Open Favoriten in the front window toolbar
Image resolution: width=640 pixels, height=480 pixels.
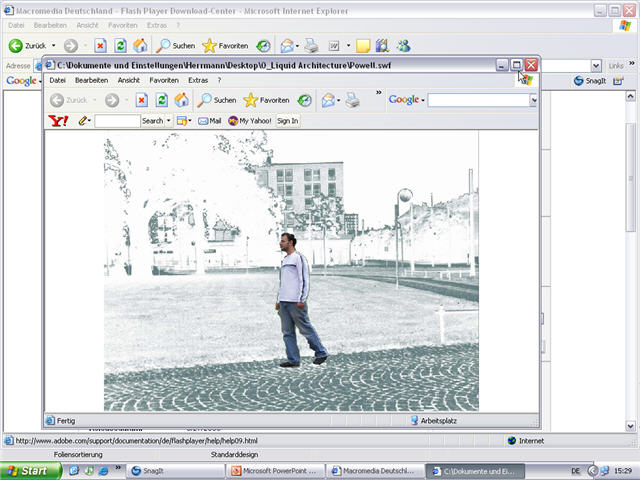pos(264,100)
